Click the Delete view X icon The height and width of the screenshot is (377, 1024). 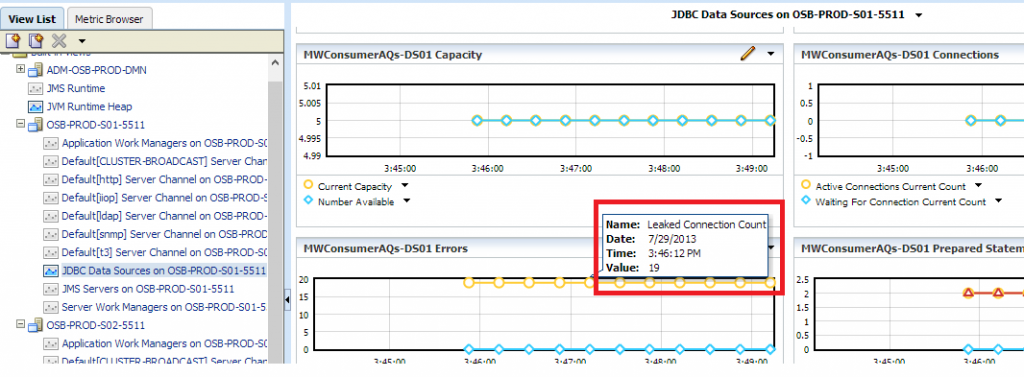[59, 41]
